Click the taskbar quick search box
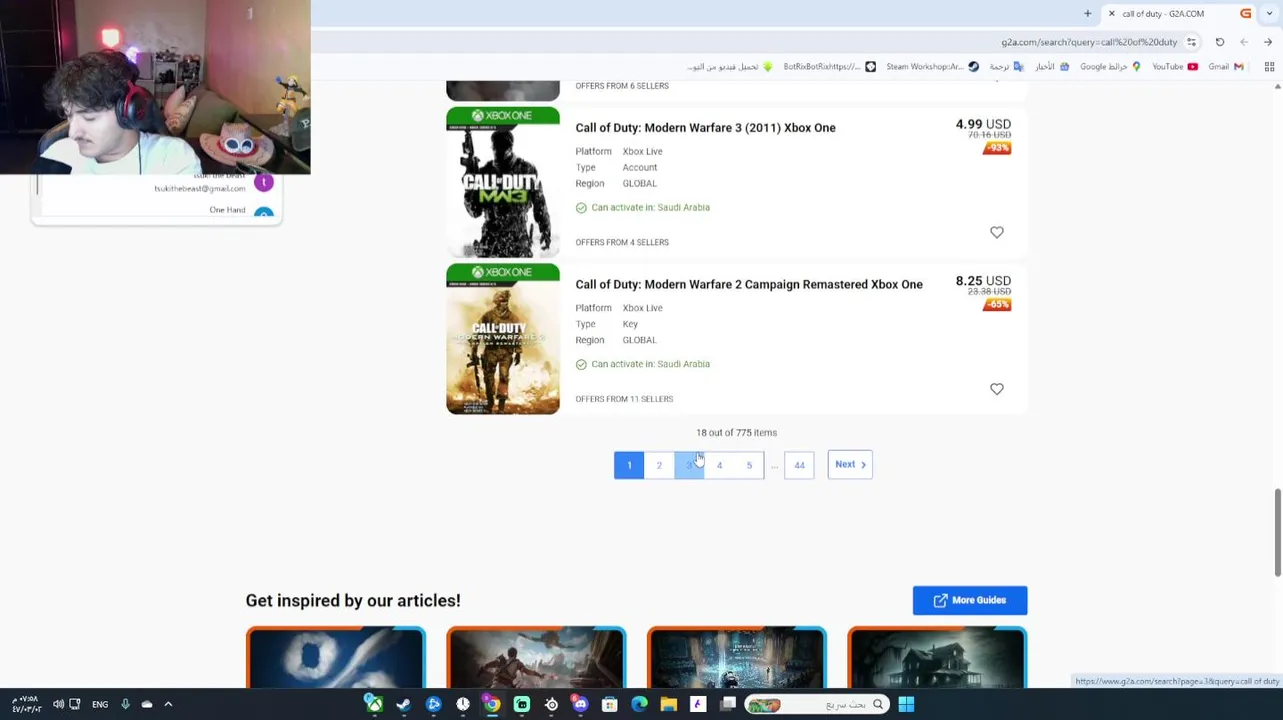This screenshot has height=720, width=1283. (x=817, y=705)
